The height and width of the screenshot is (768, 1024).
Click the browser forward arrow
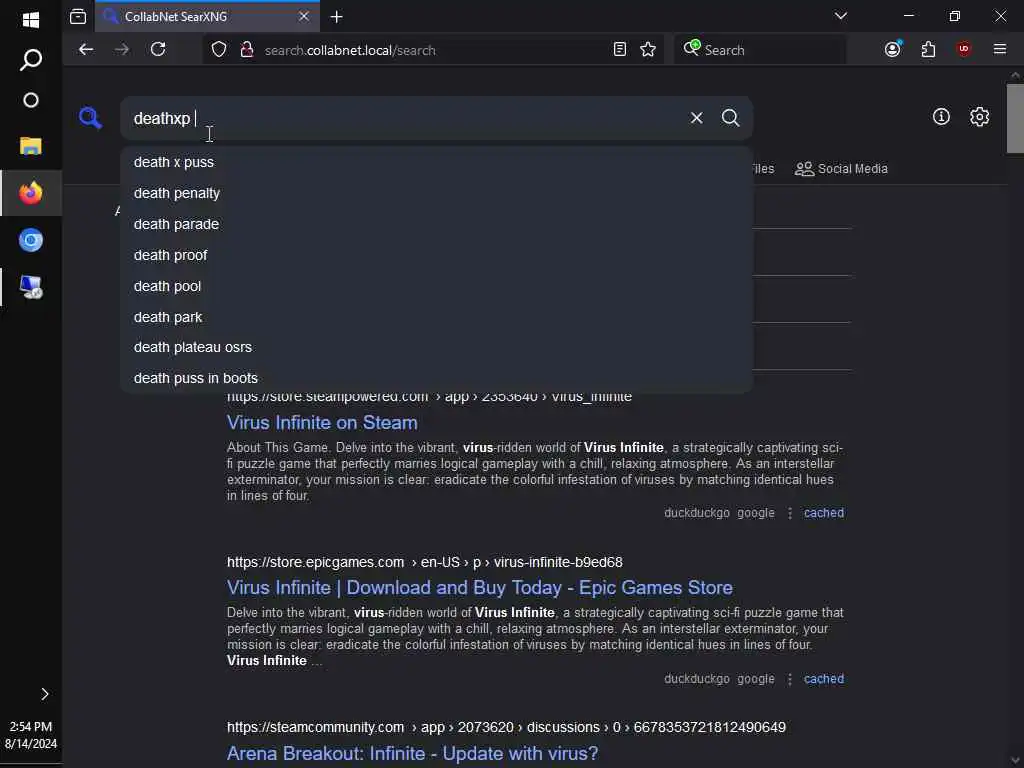point(122,50)
